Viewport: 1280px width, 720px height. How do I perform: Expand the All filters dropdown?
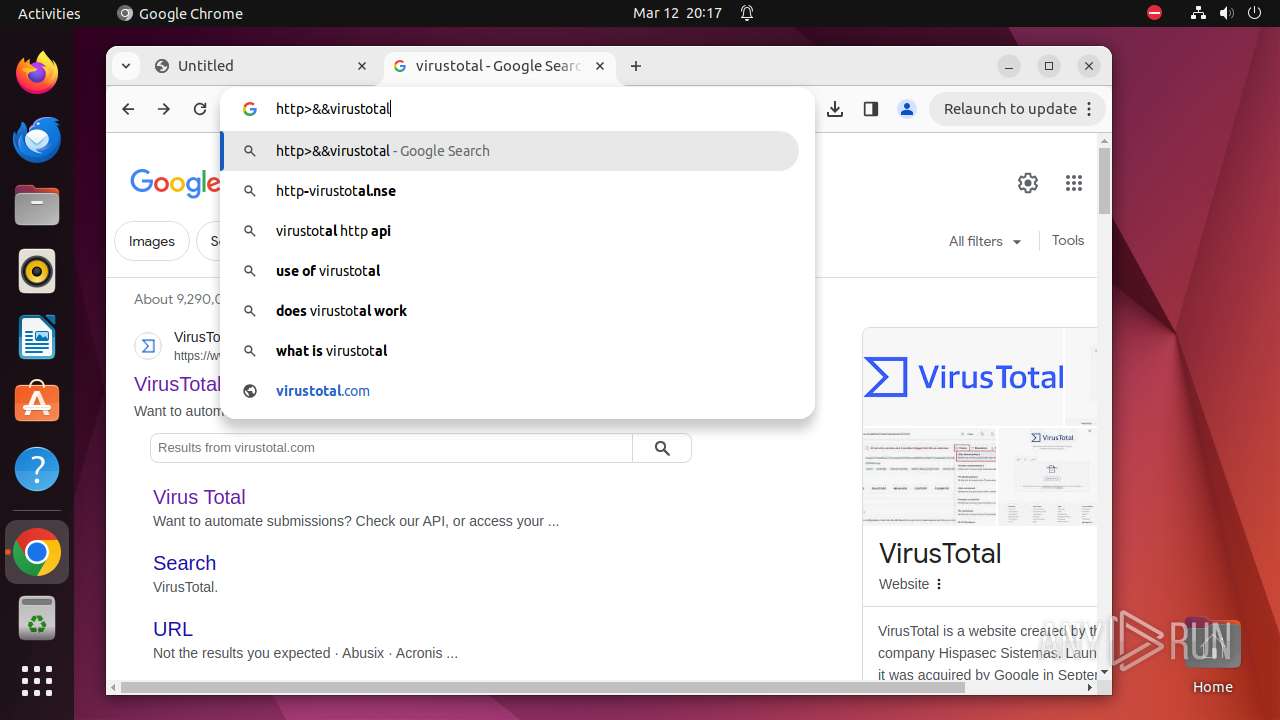pos(985,241)
